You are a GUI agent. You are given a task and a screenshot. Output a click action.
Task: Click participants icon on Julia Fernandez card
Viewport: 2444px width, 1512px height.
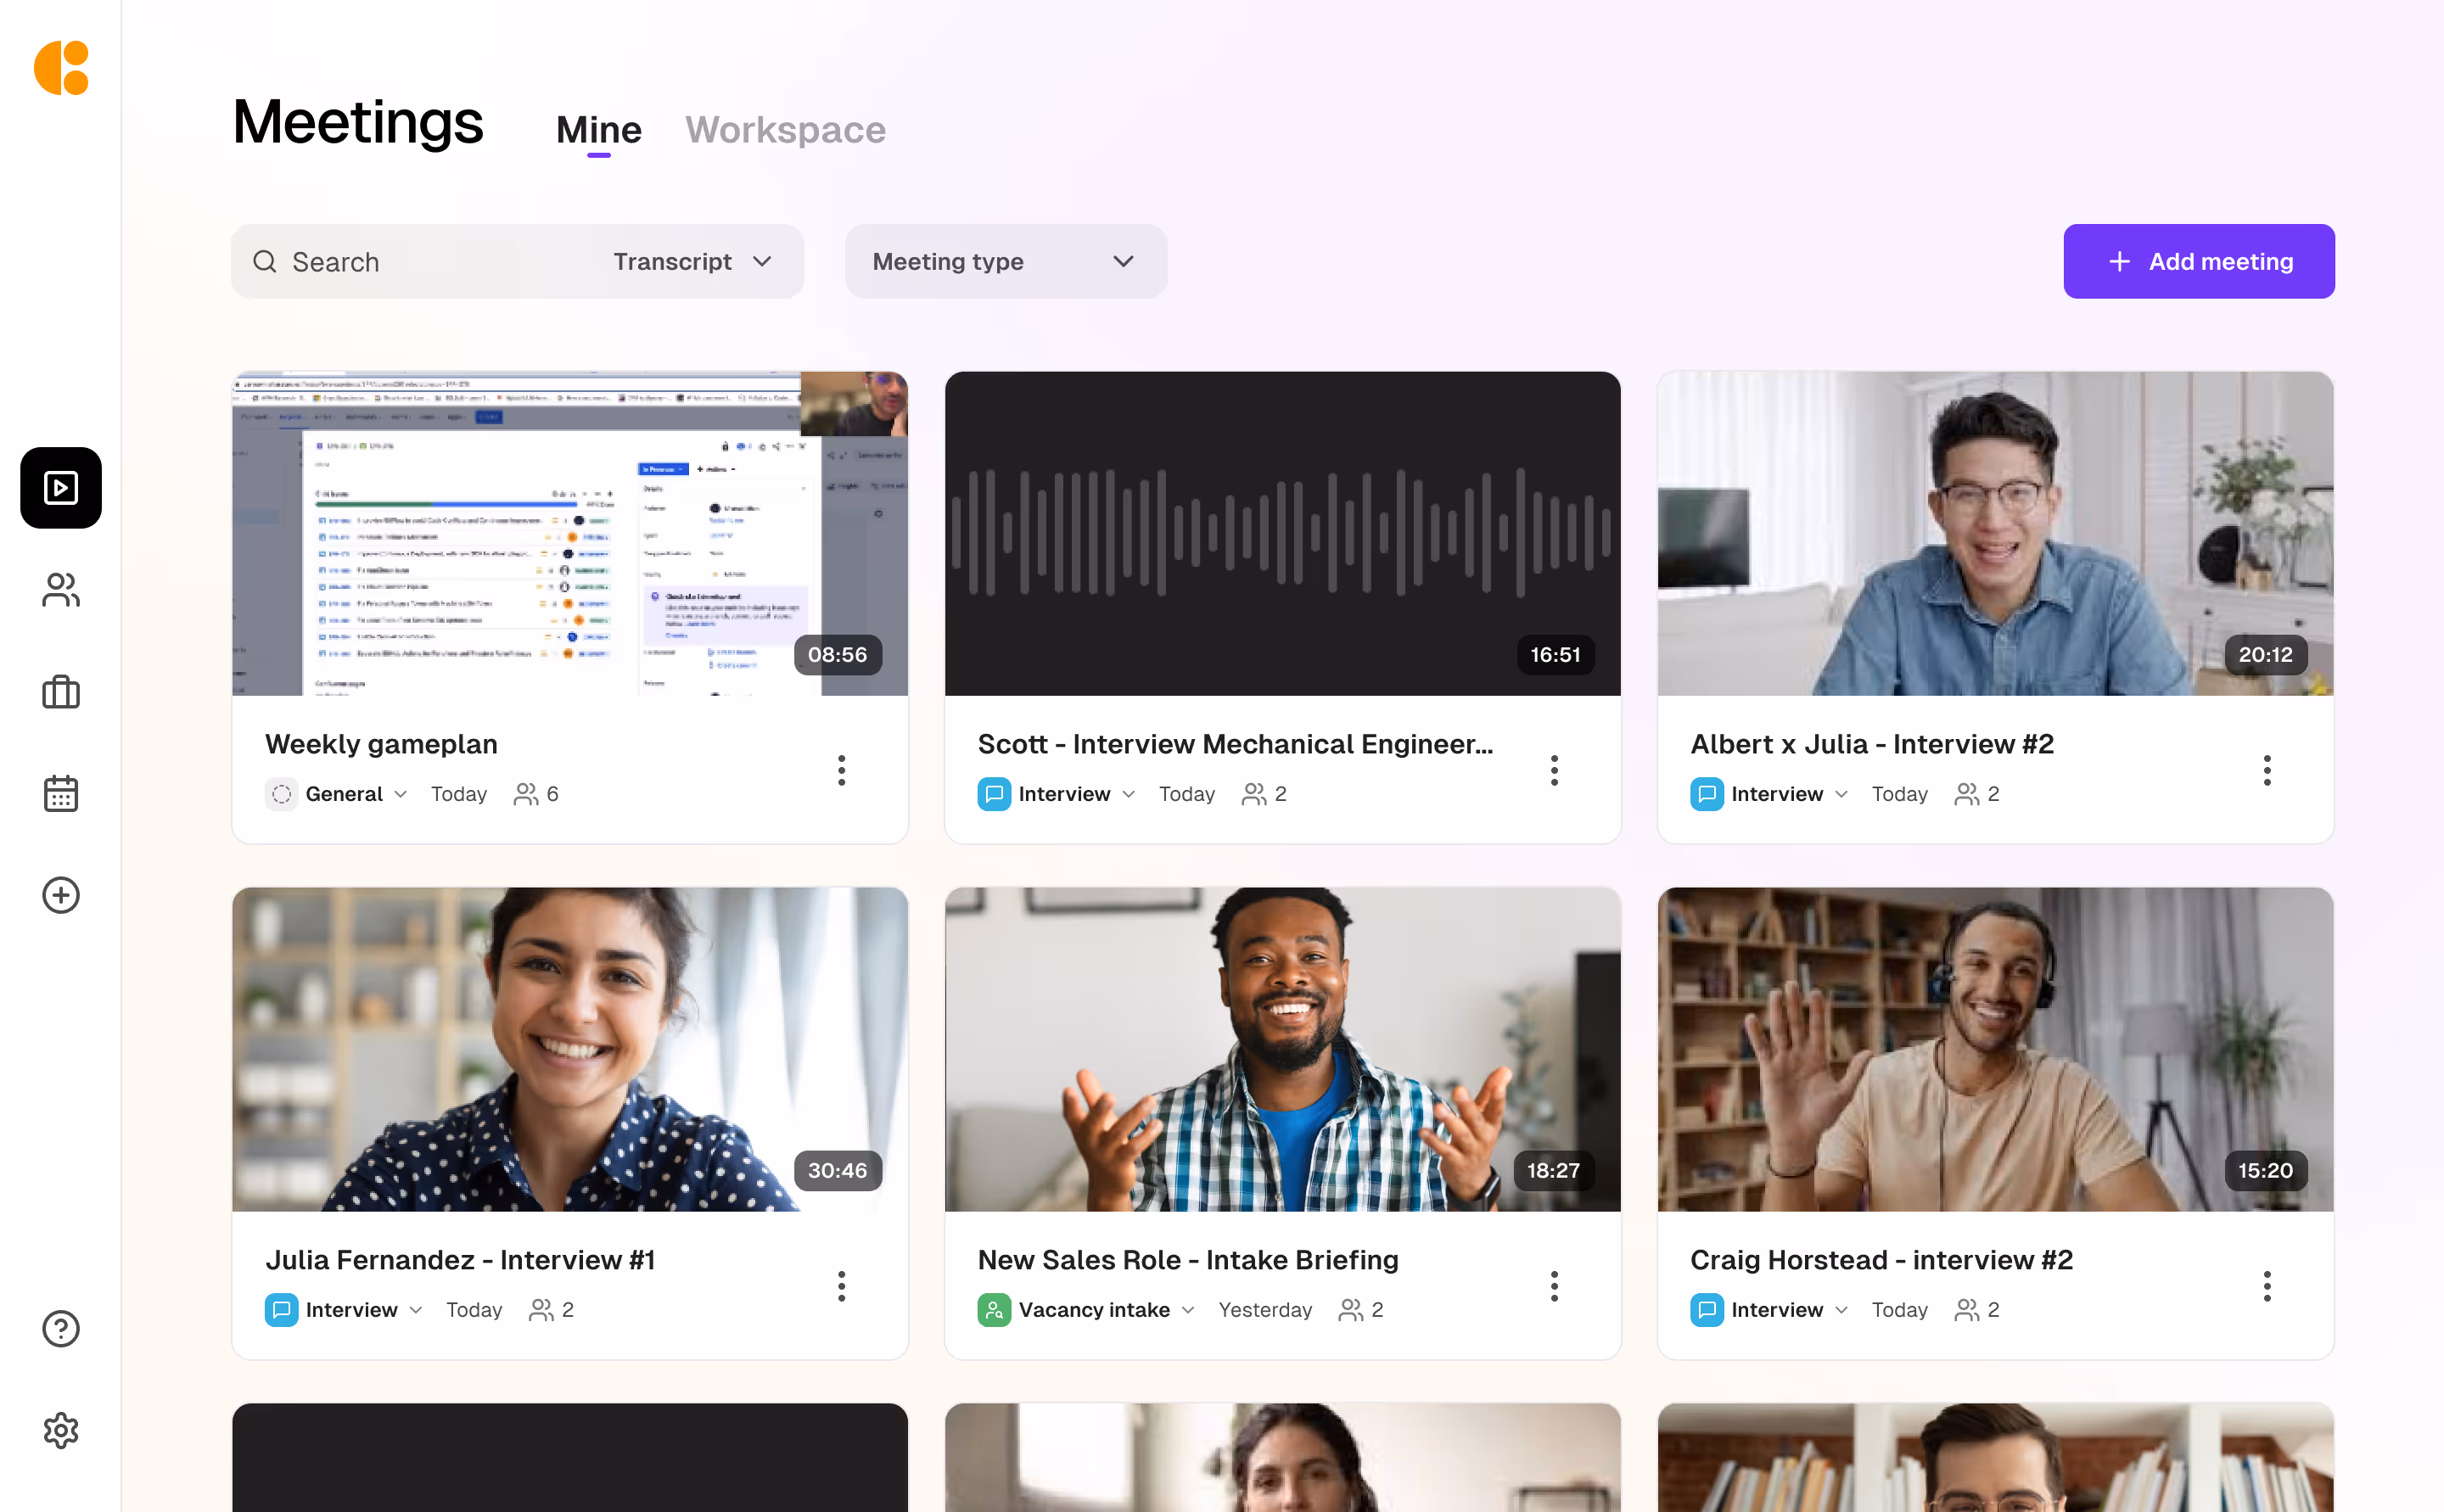pos(541,1310)
